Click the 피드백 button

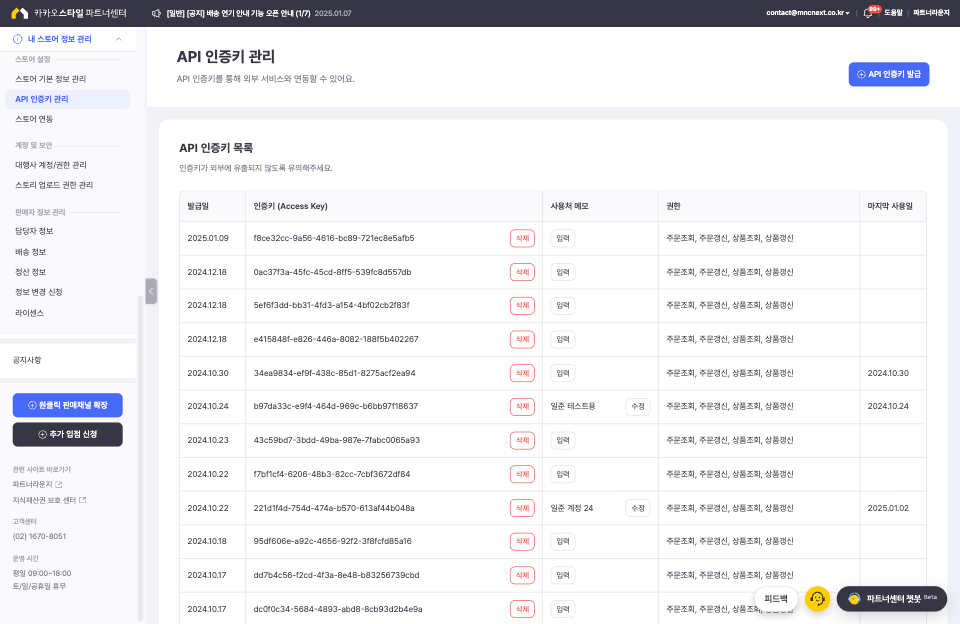click(x=776, y=598)
